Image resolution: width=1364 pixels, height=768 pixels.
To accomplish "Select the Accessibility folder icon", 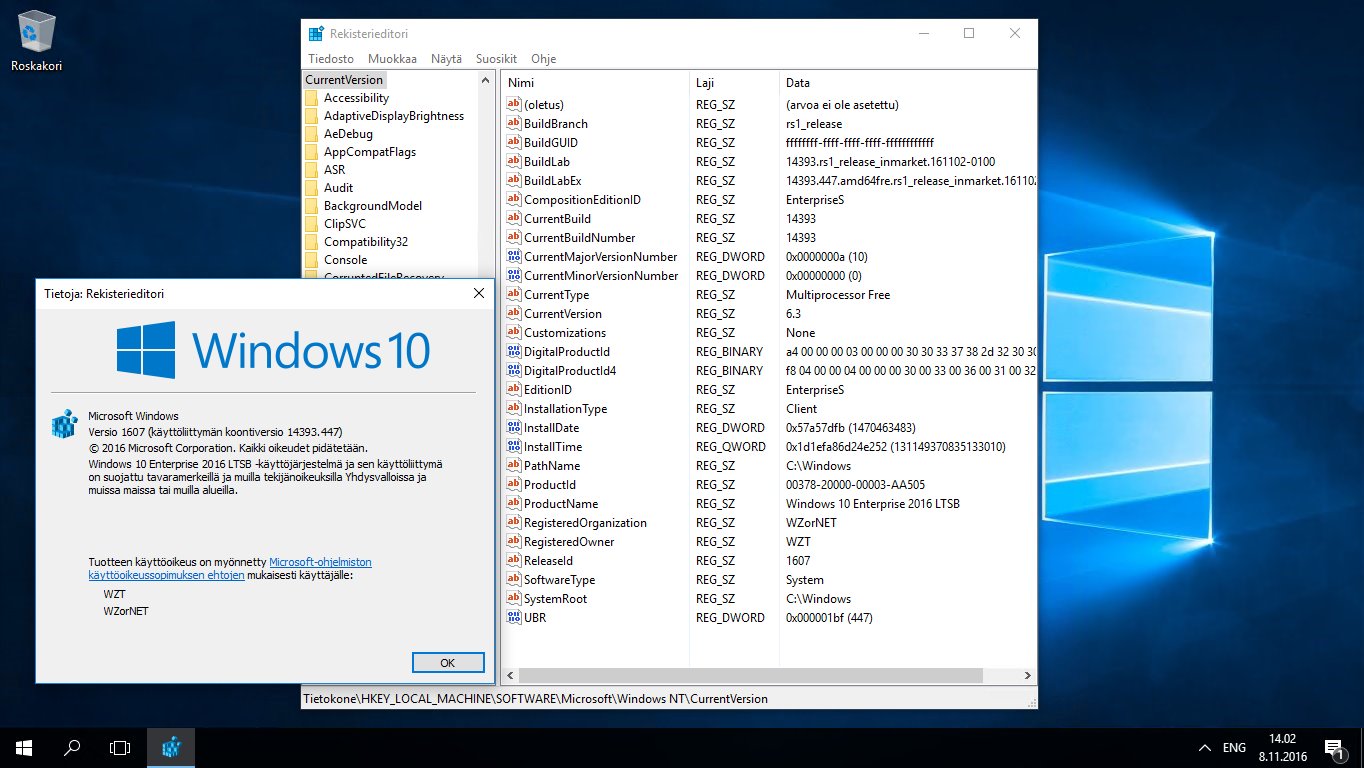I will click(x=311, y=98).
